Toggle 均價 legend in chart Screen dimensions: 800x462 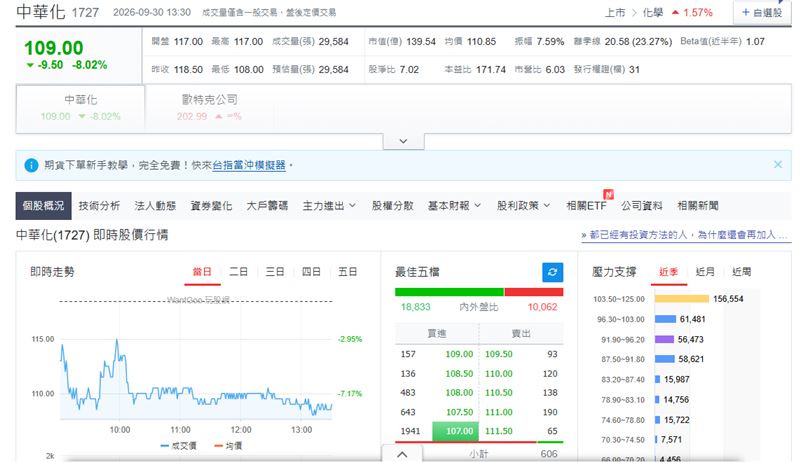point(228,446)
